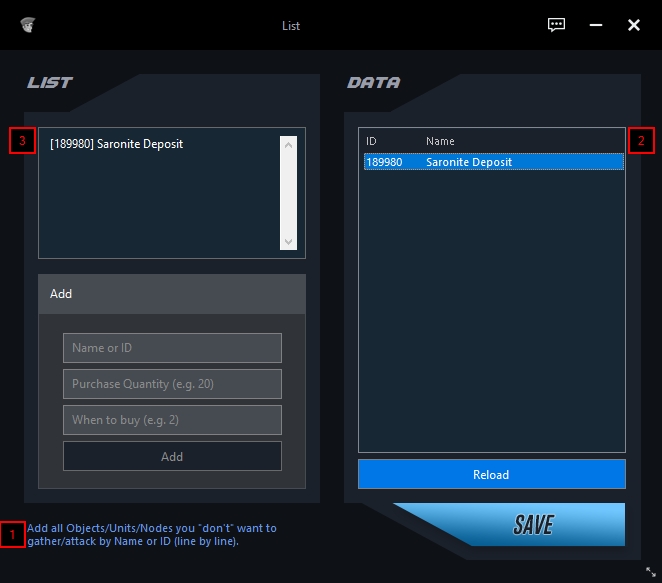Viewport: 662px width, 583px height.
Task: Click the red marker labeled 2
Action: (x=642, y=140)
